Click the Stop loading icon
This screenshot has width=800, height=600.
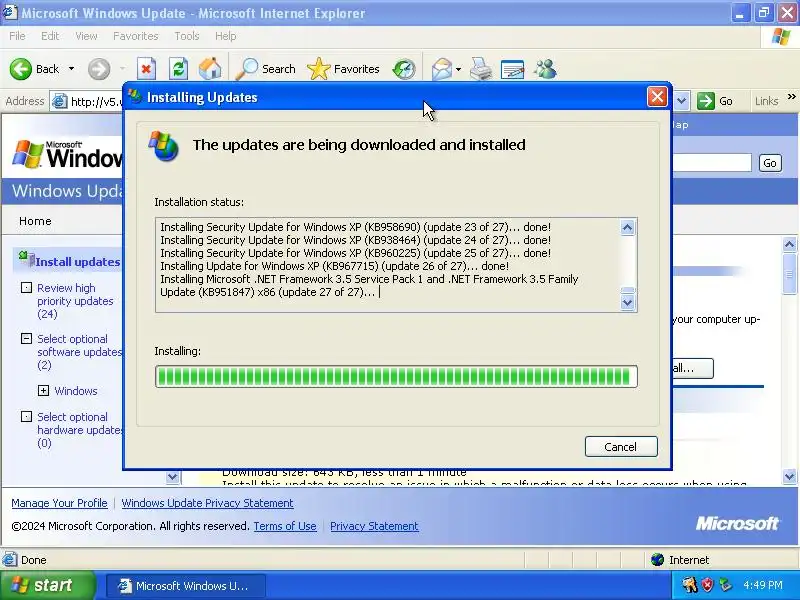tap(146, 69)
